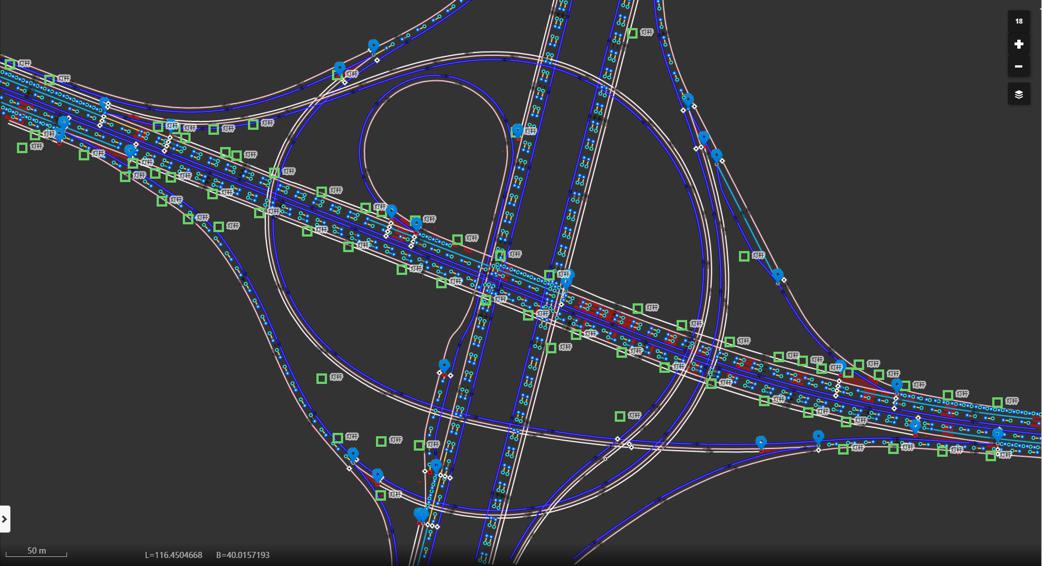Viewport: 1042px width, 566px height.
Task: Select the 灯杆 square in top-left corner
Action: coord(10,64)
